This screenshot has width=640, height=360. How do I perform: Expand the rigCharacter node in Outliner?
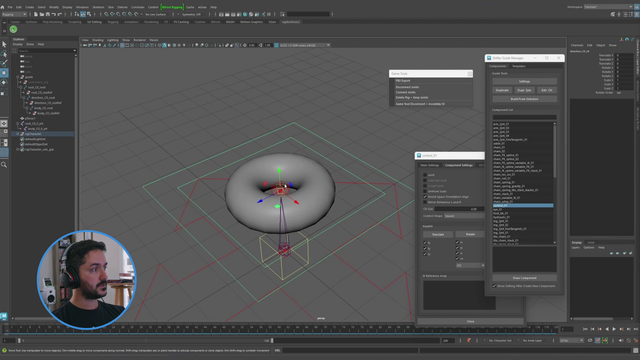coord(18,134)
